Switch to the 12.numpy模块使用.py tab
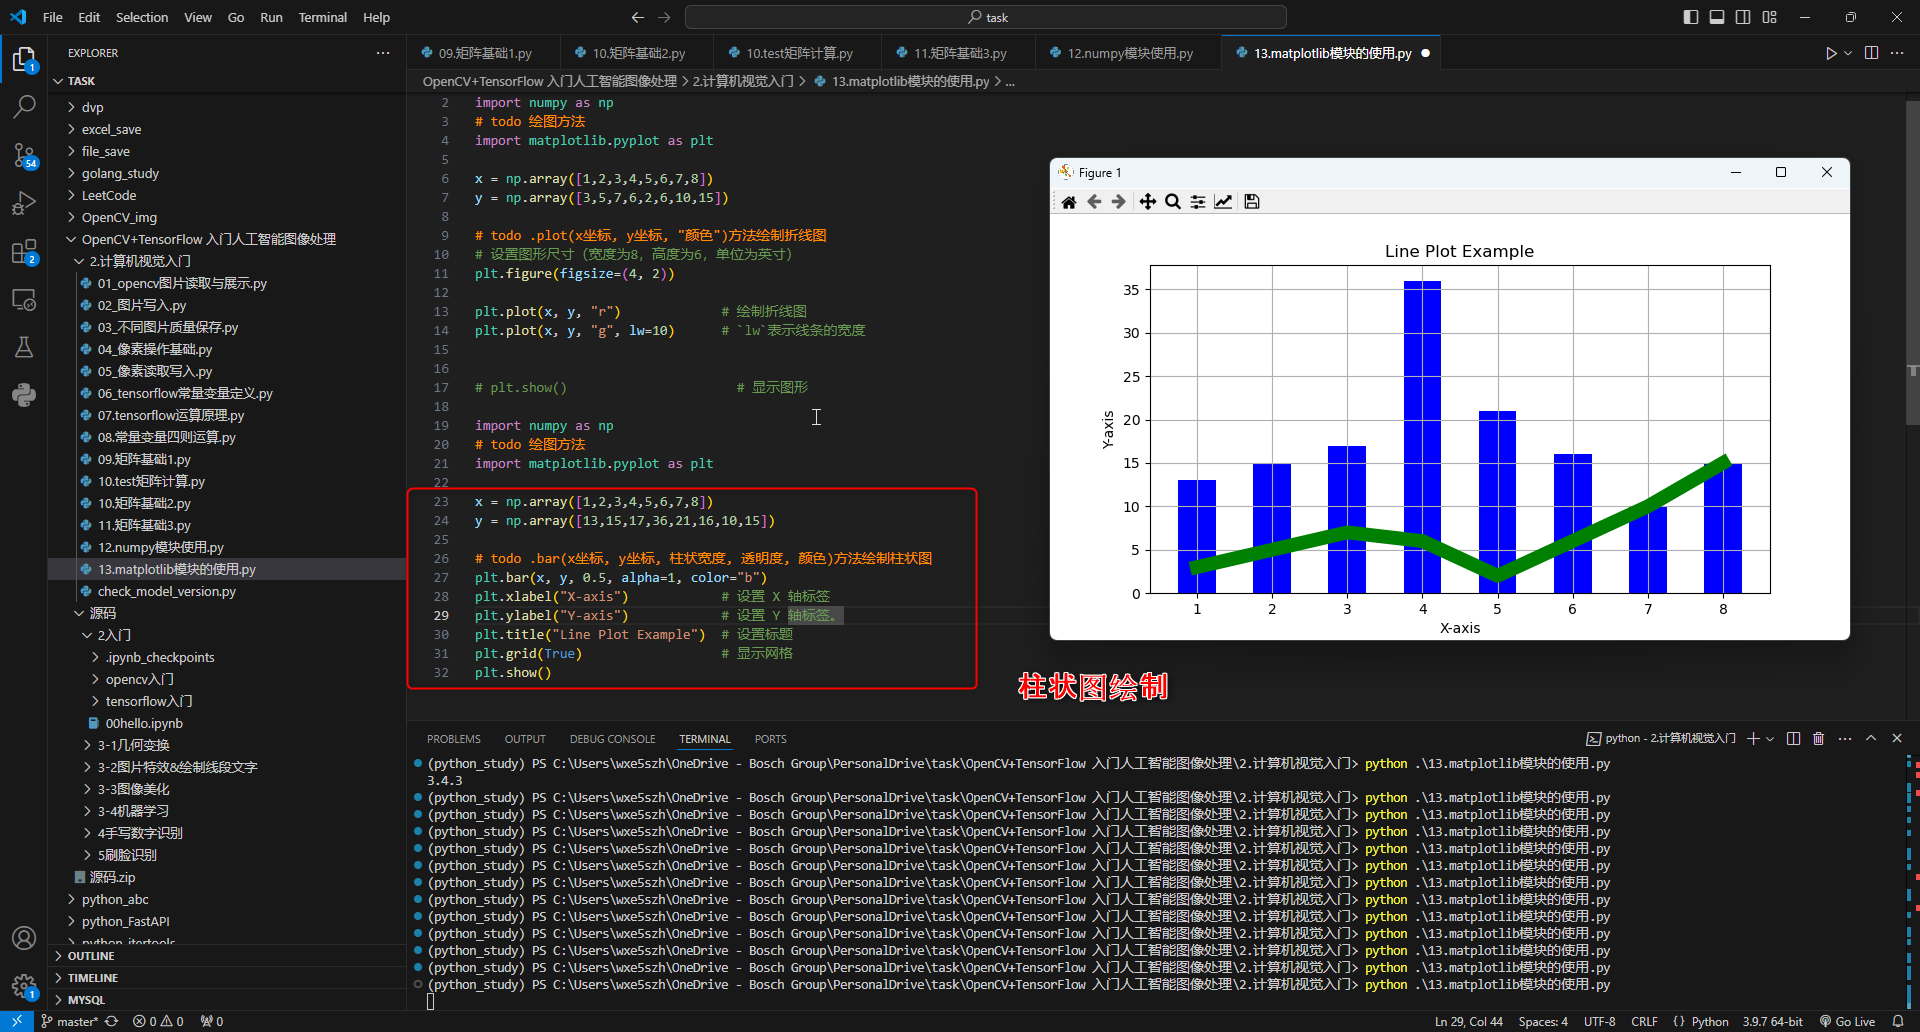The height and width of the screenshot is (1032, 1920). point(1130,53)
